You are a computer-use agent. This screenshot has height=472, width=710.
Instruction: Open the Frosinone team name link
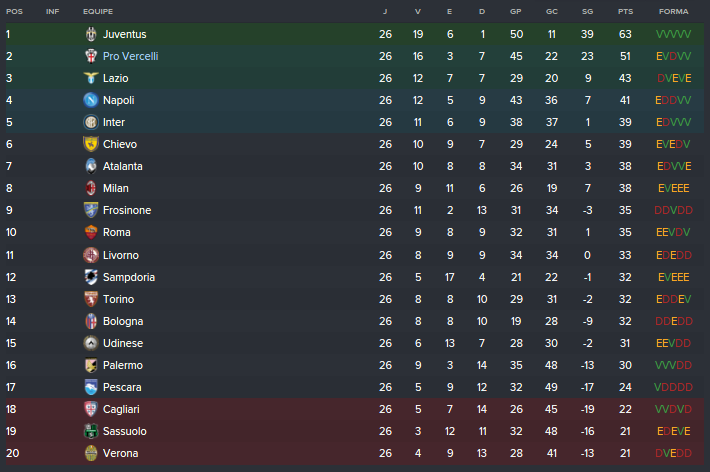tap(127, 210)
